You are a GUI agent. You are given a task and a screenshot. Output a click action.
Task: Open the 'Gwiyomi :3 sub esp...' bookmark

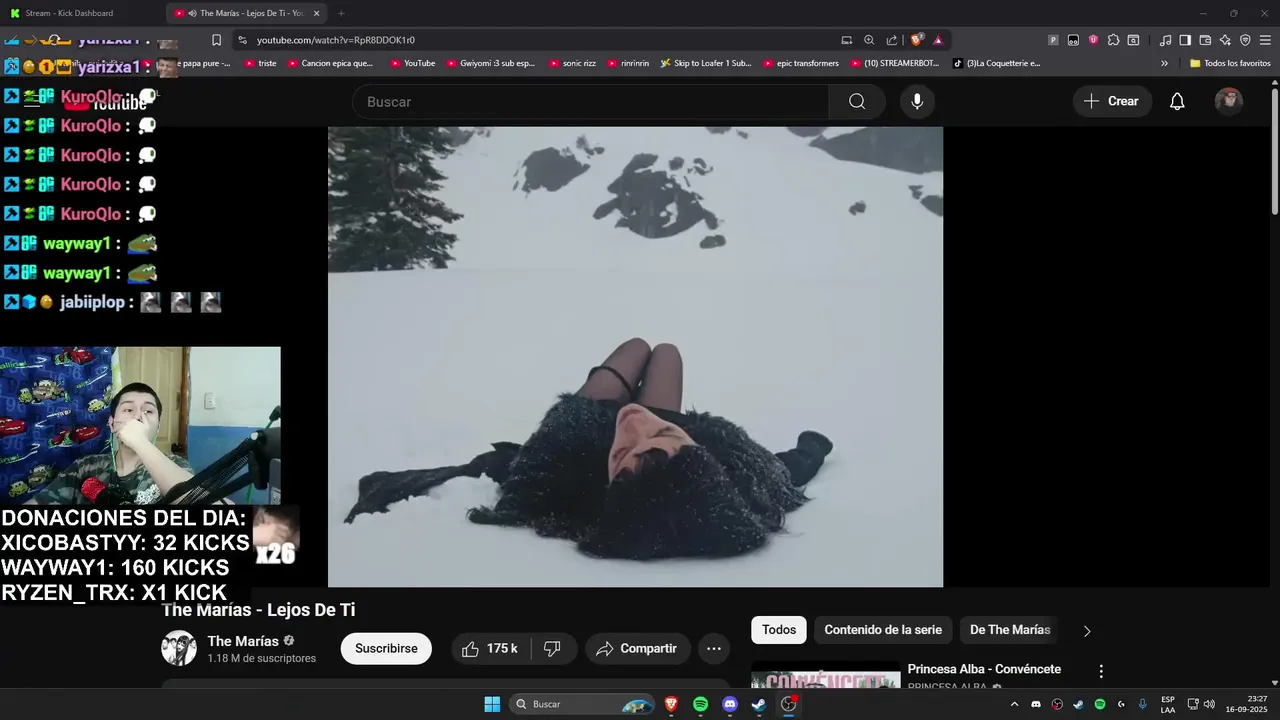pos(490,63)
